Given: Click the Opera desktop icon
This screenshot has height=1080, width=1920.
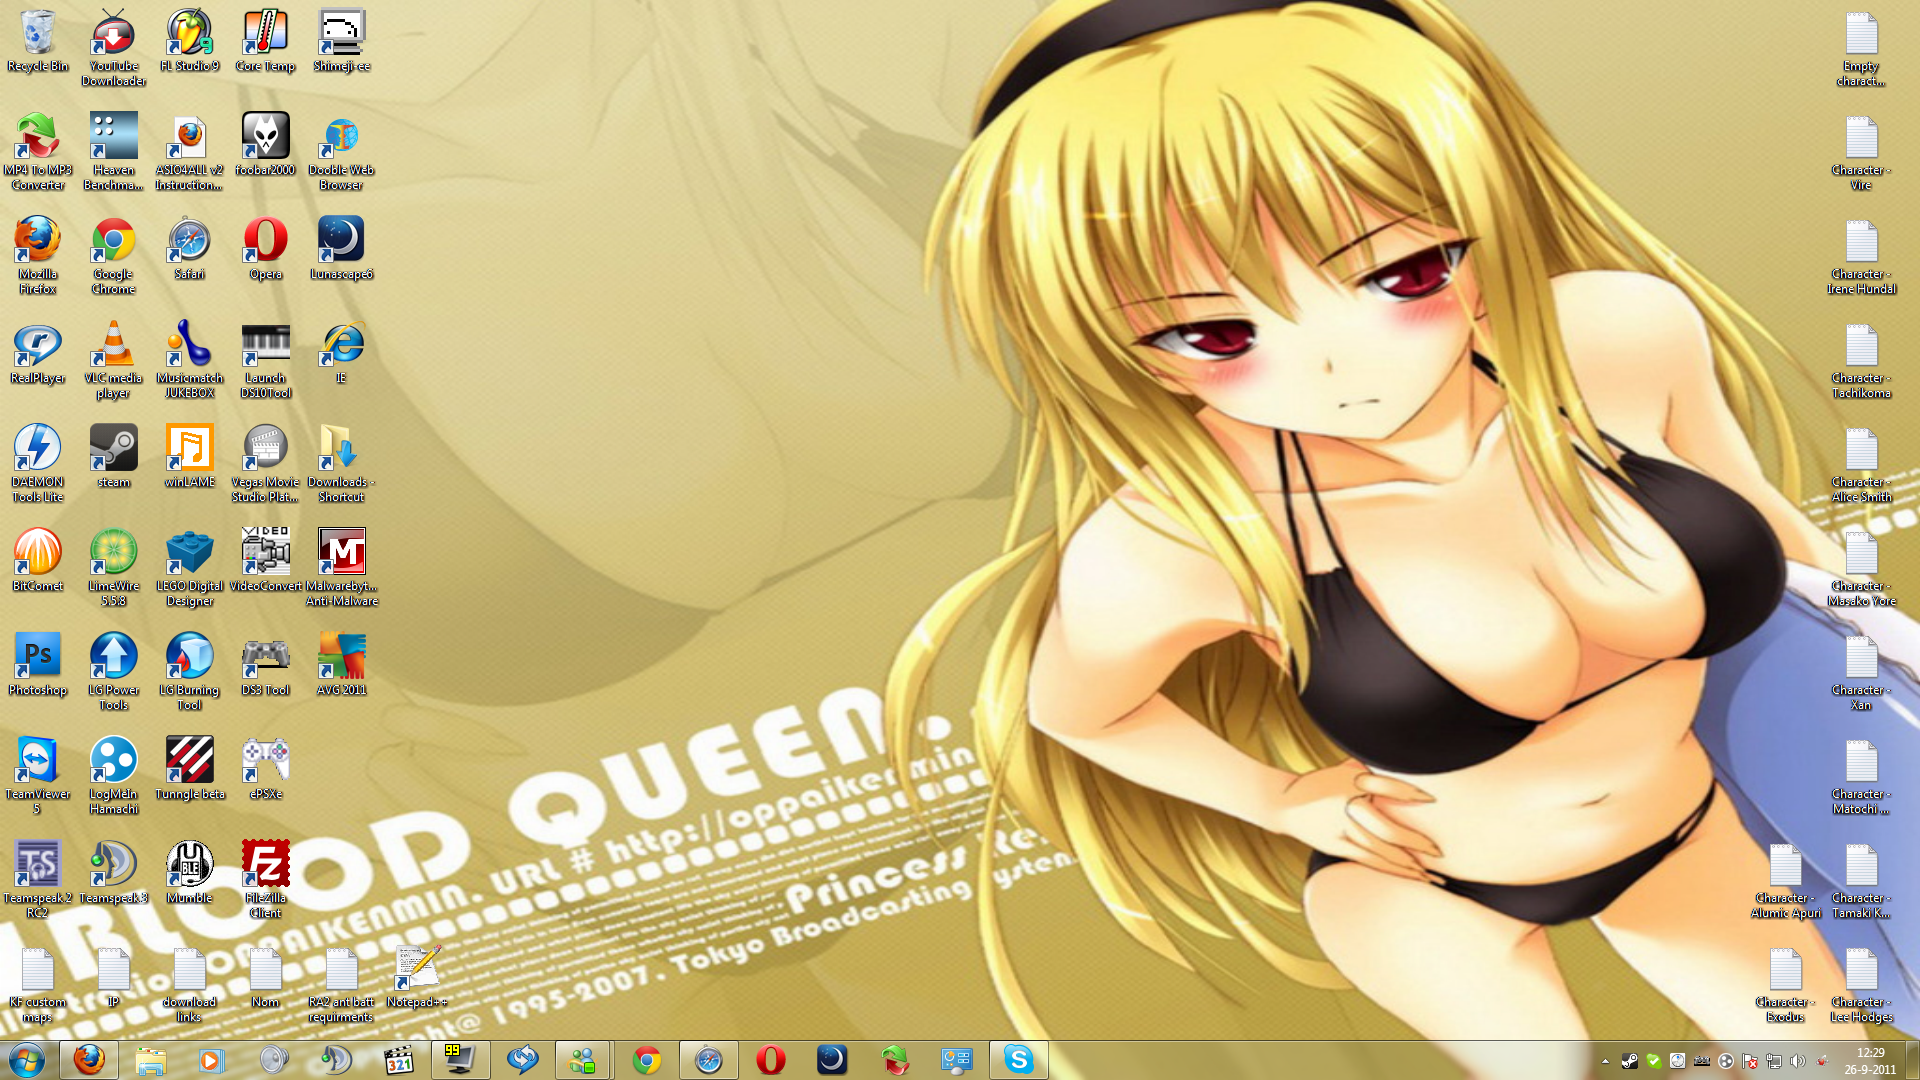Looking at the screenshot, I should [266, 249].
